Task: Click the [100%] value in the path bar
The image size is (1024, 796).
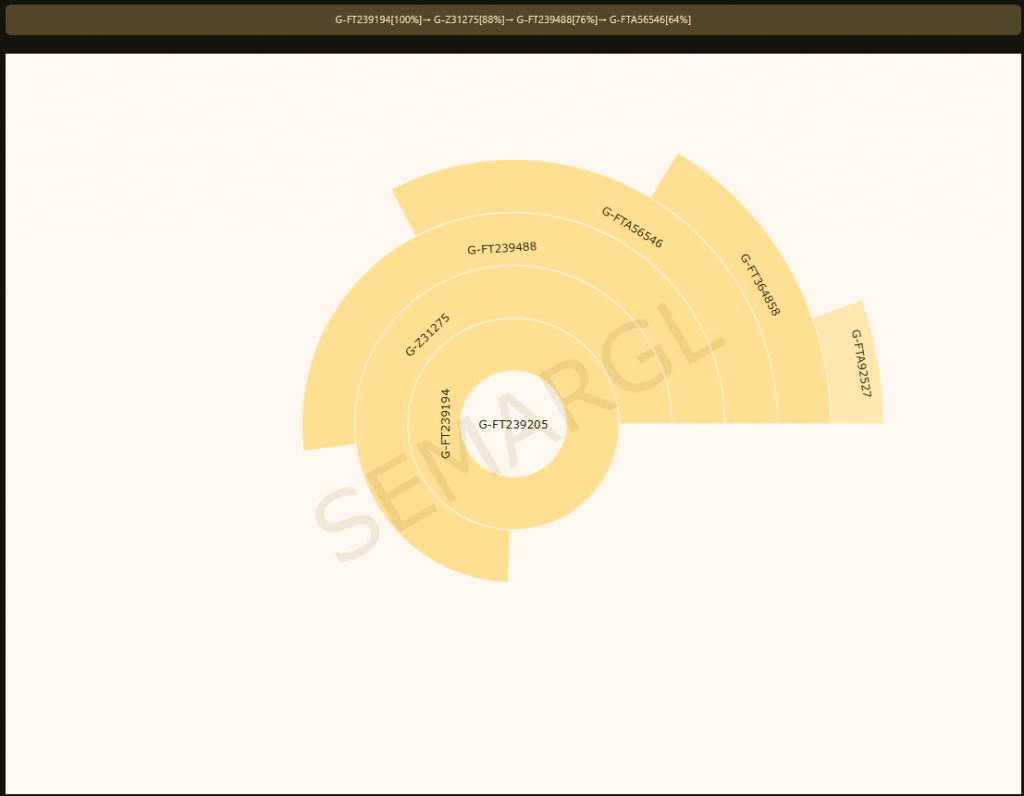Action: pos(408,20)
